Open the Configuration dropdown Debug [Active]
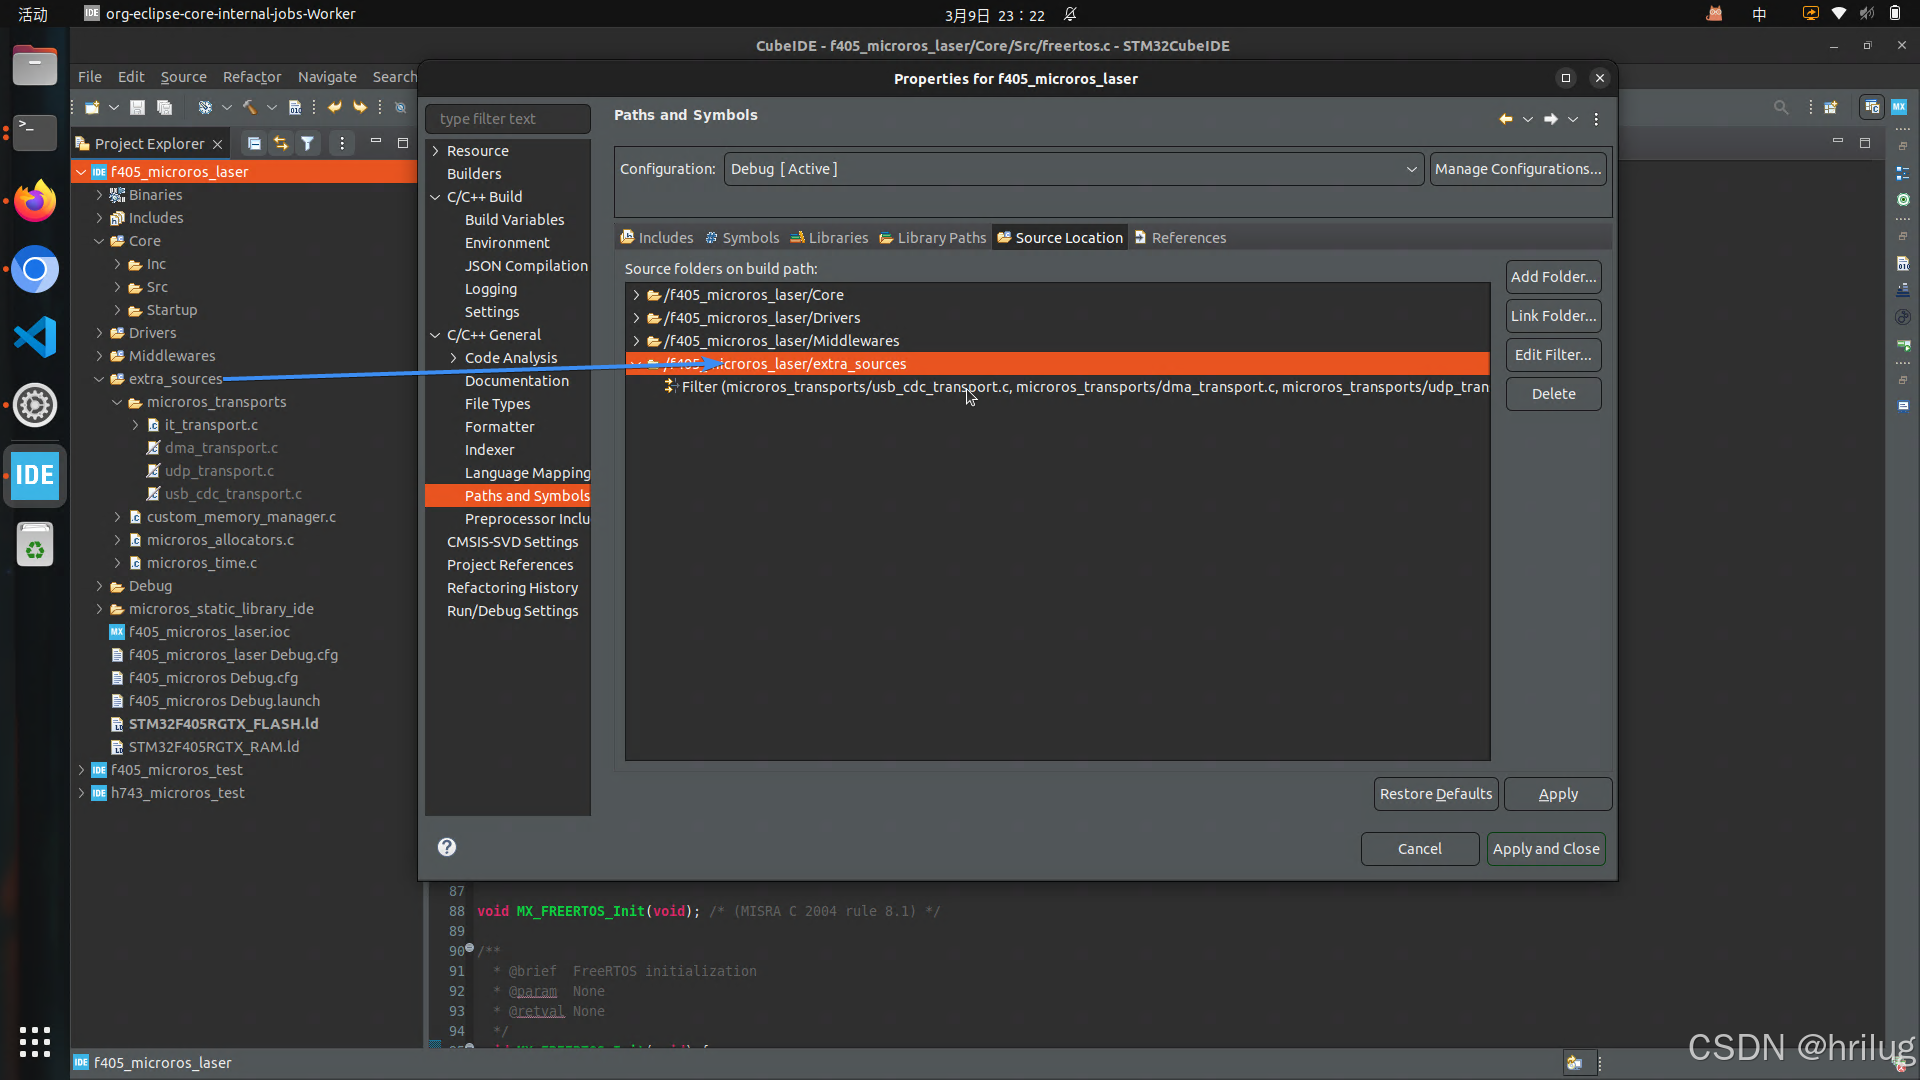Screen dimensions: 1920x1080 click(x=1073, y=169)
